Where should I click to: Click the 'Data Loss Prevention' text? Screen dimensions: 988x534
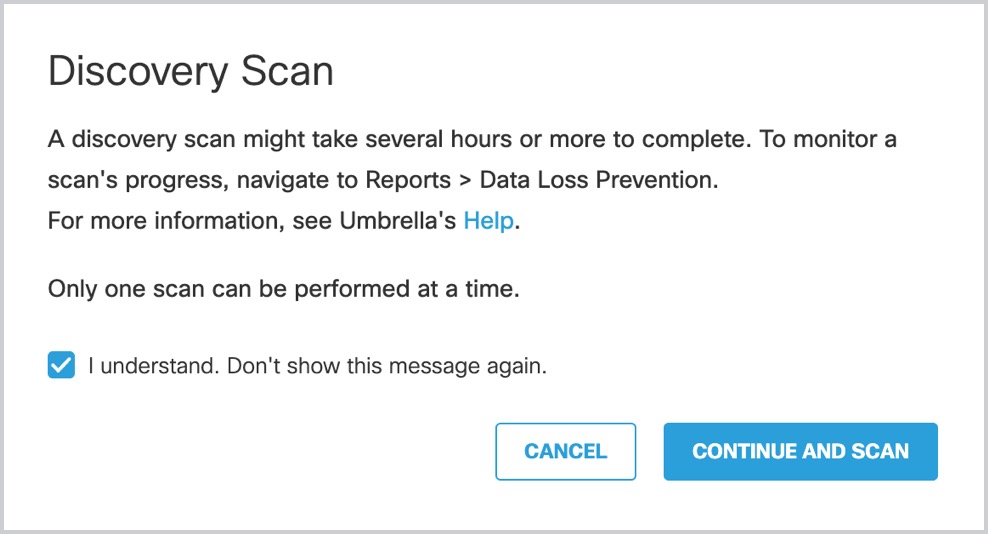(x=599, y=180)
